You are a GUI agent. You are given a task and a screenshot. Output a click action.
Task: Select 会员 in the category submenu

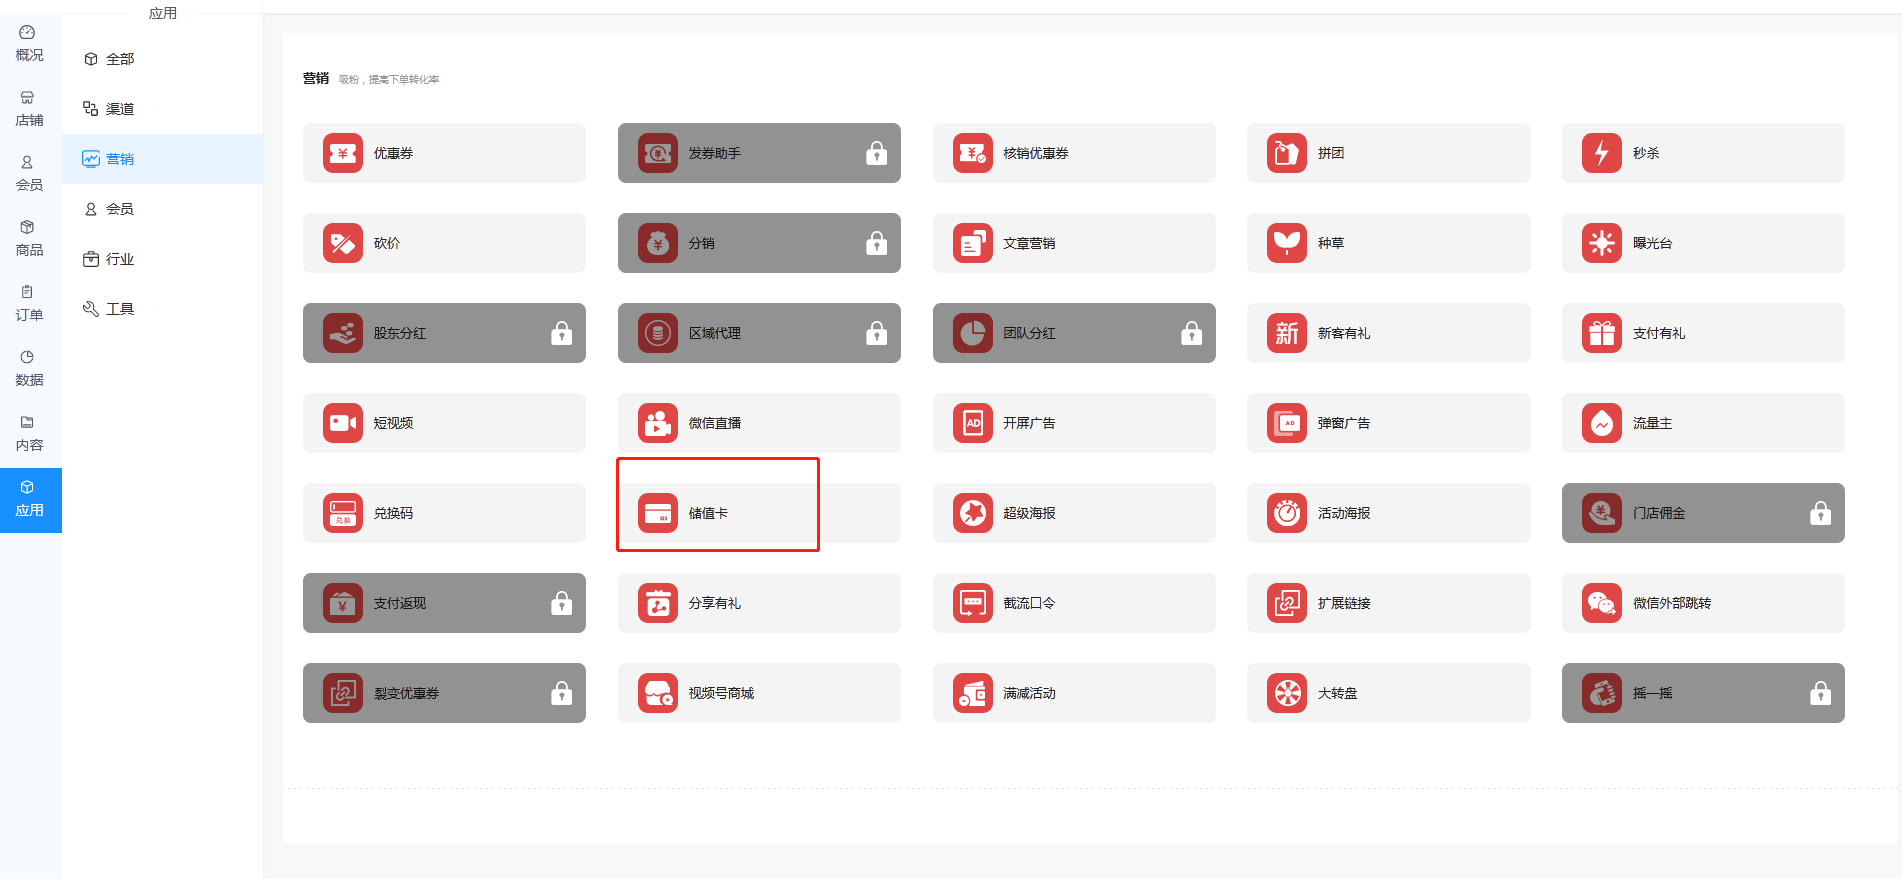click(162, 209)
